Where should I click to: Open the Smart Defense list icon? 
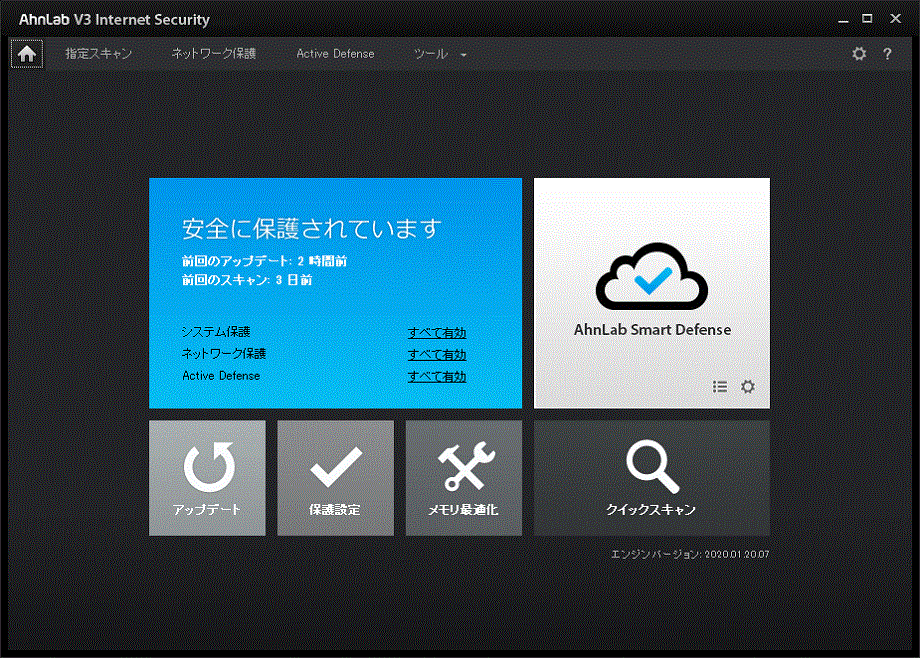[x=720, y=387]
